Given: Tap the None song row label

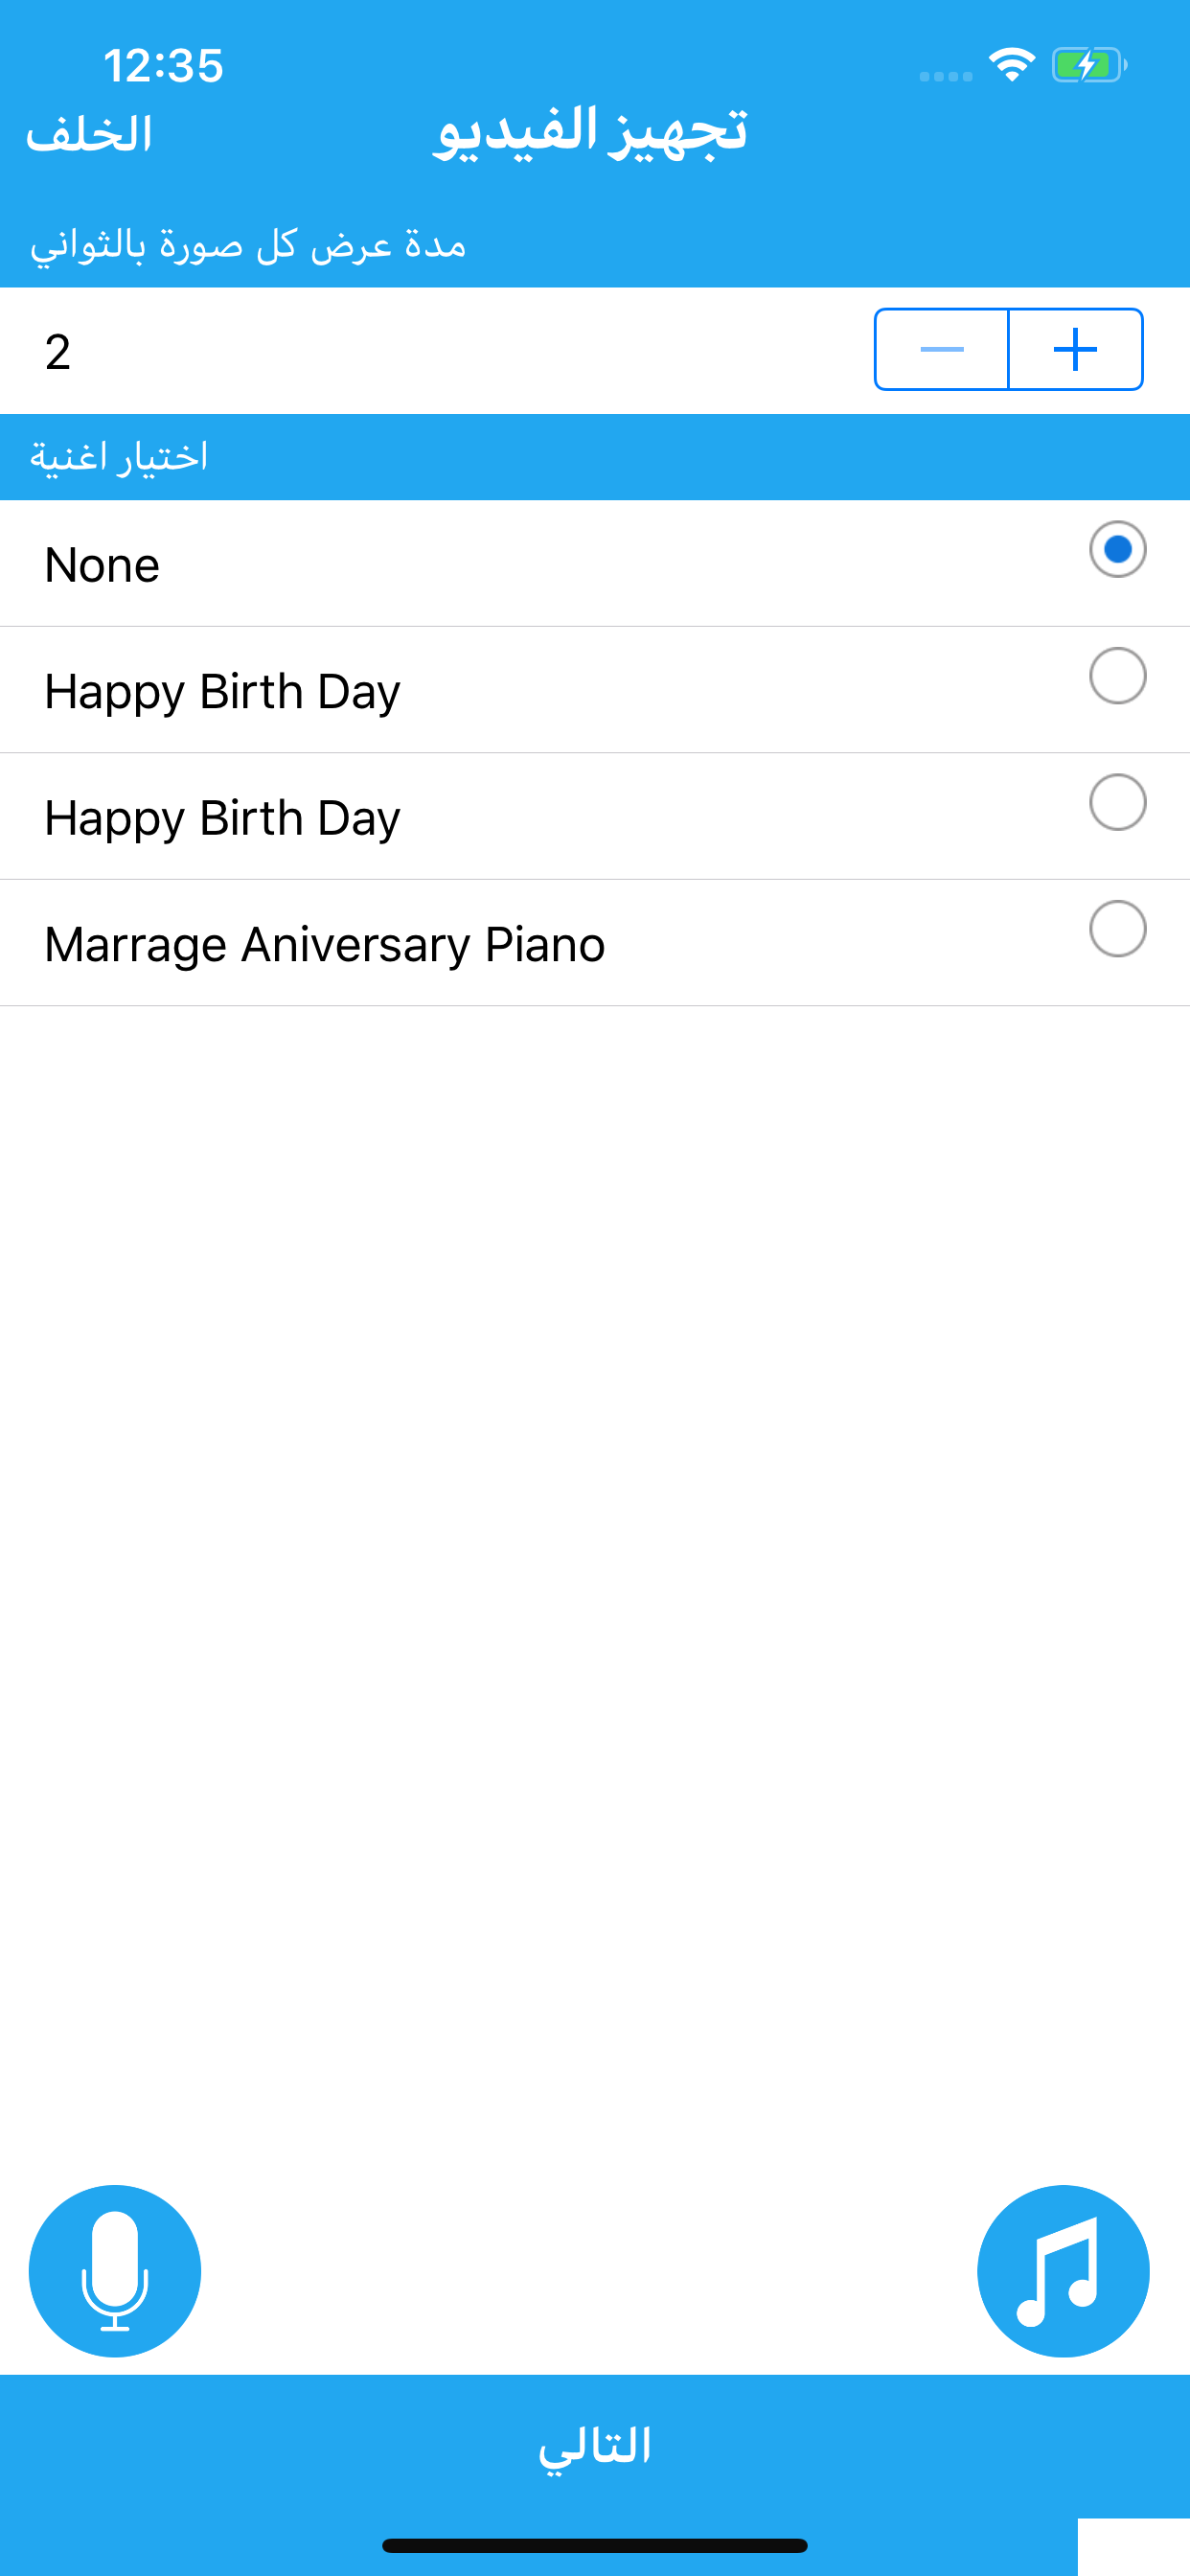Looking at the screenshot, I should (102, 565).
